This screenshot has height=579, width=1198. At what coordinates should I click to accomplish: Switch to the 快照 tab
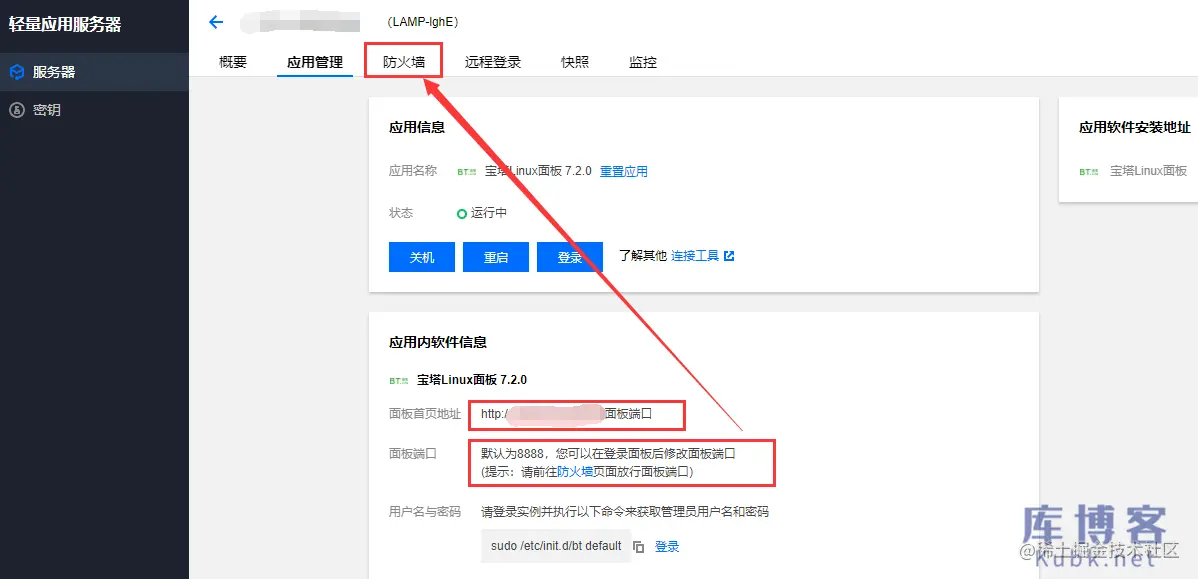point(575,63)
